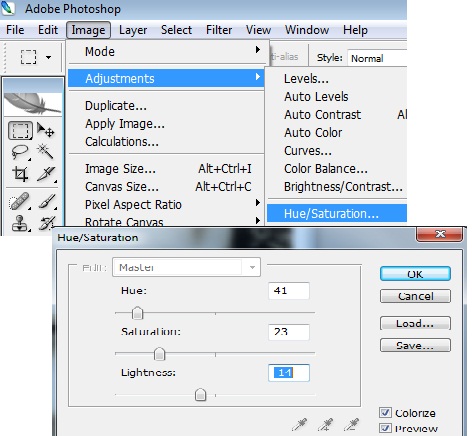Expand the Rotate Canvas submenu
The image size is (472, 436).
(166, 221)
